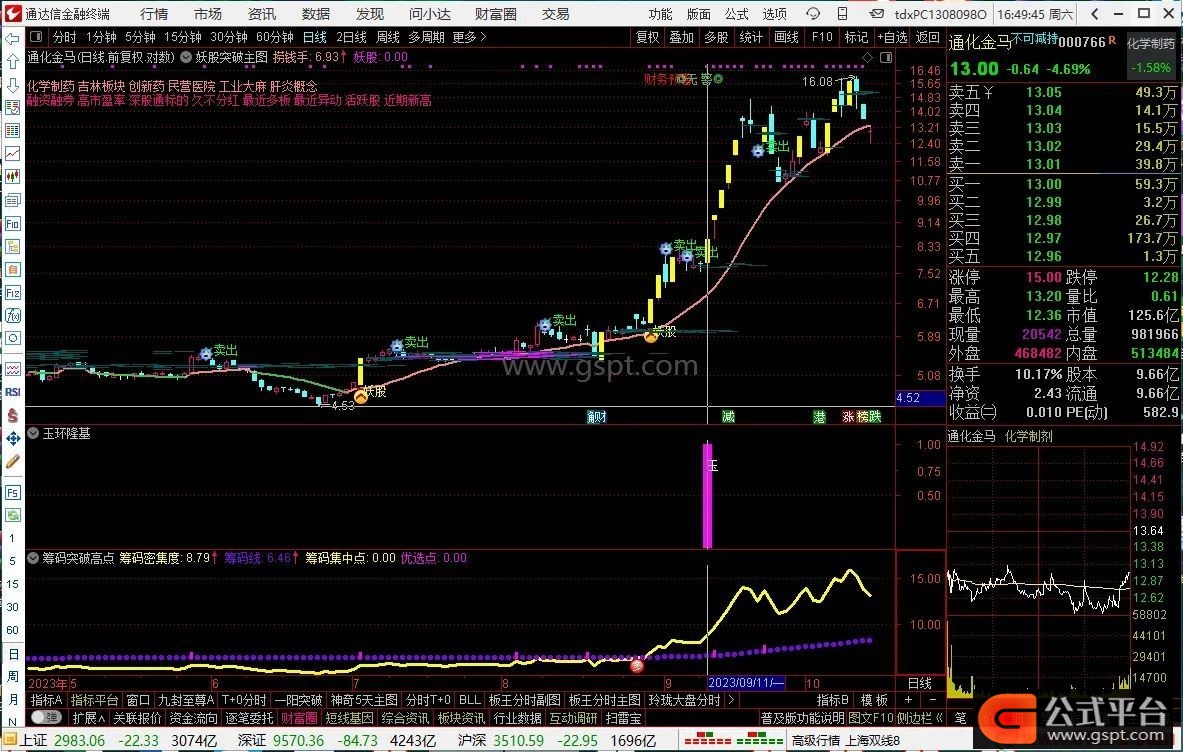
Task: Click the left-pointing back arrow in sidebar
Action: (13, 38)
